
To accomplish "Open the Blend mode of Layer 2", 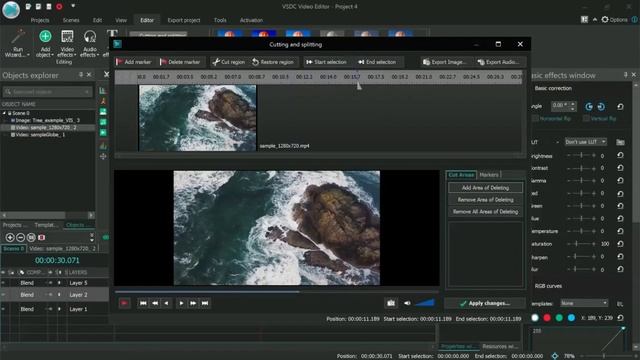I will pyautogui.click(x=27, y=295).
